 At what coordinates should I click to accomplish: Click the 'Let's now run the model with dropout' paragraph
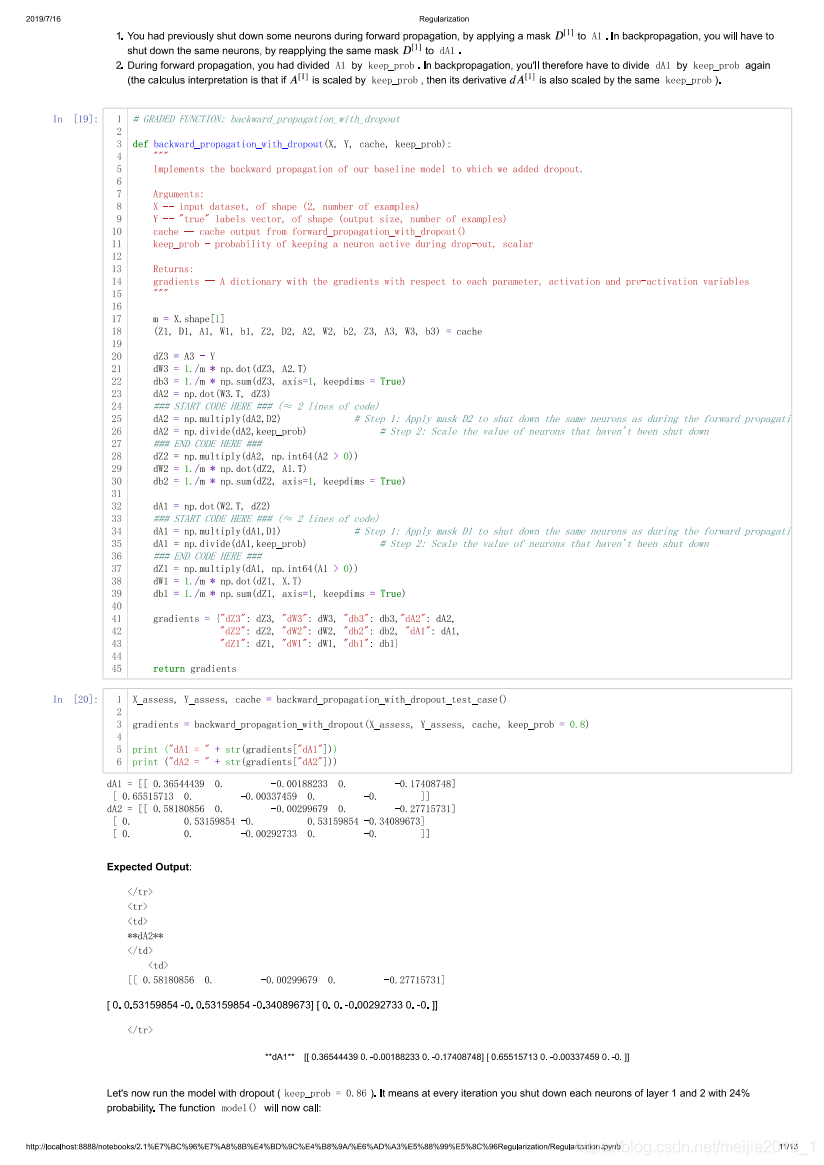428,1101
